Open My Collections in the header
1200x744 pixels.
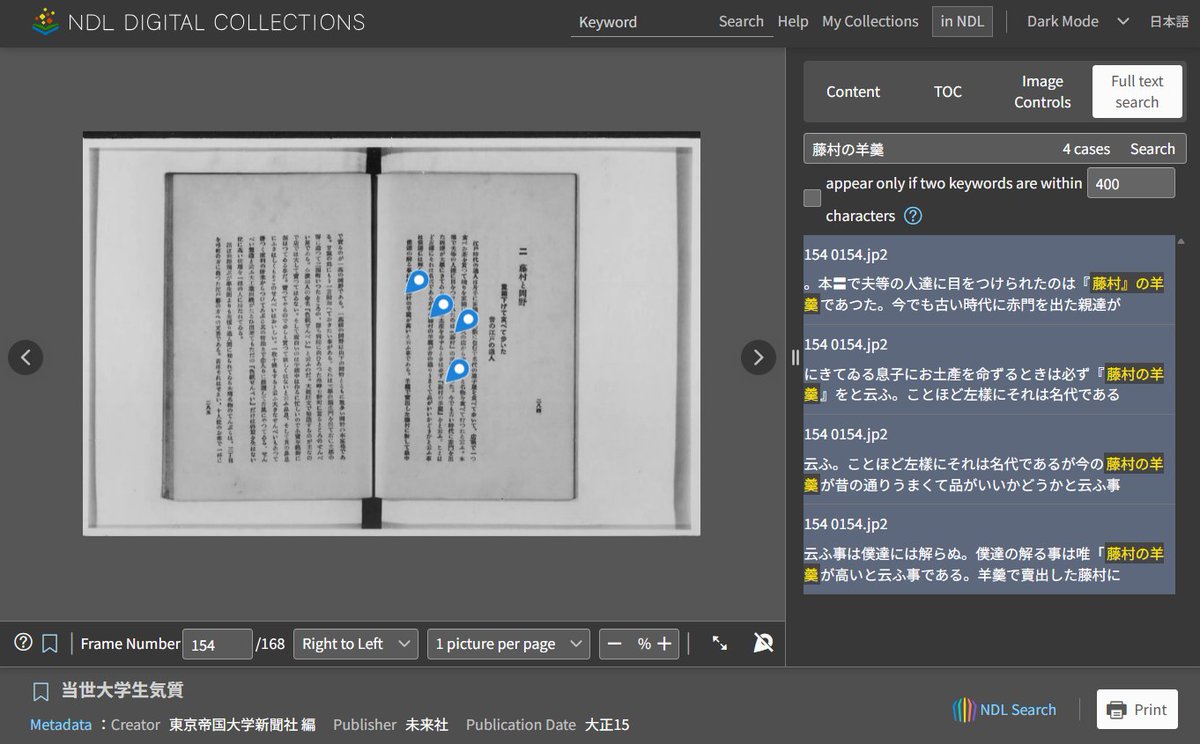coord(870,21)
